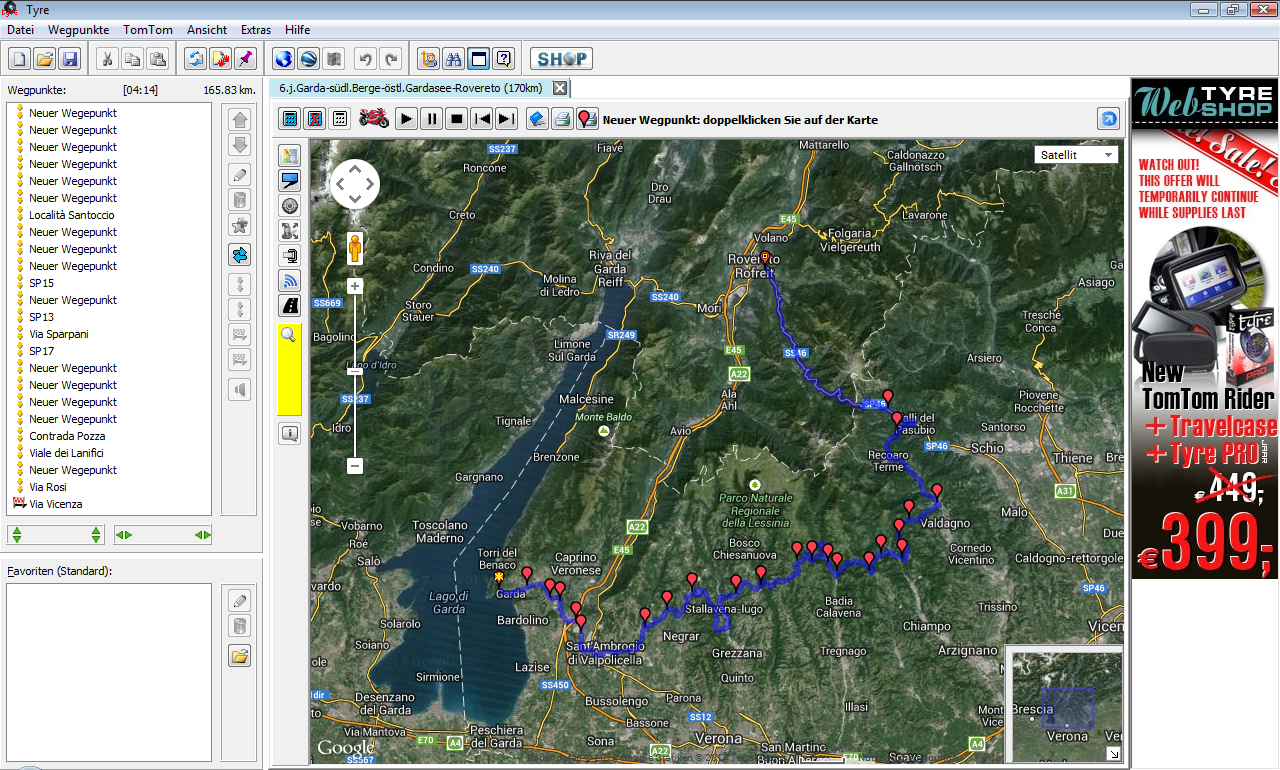The height and width of the screenshot is (770, 1280).
Task: Collapse the overview minimap with corner arrow
Action: [x=1114, y=753]
